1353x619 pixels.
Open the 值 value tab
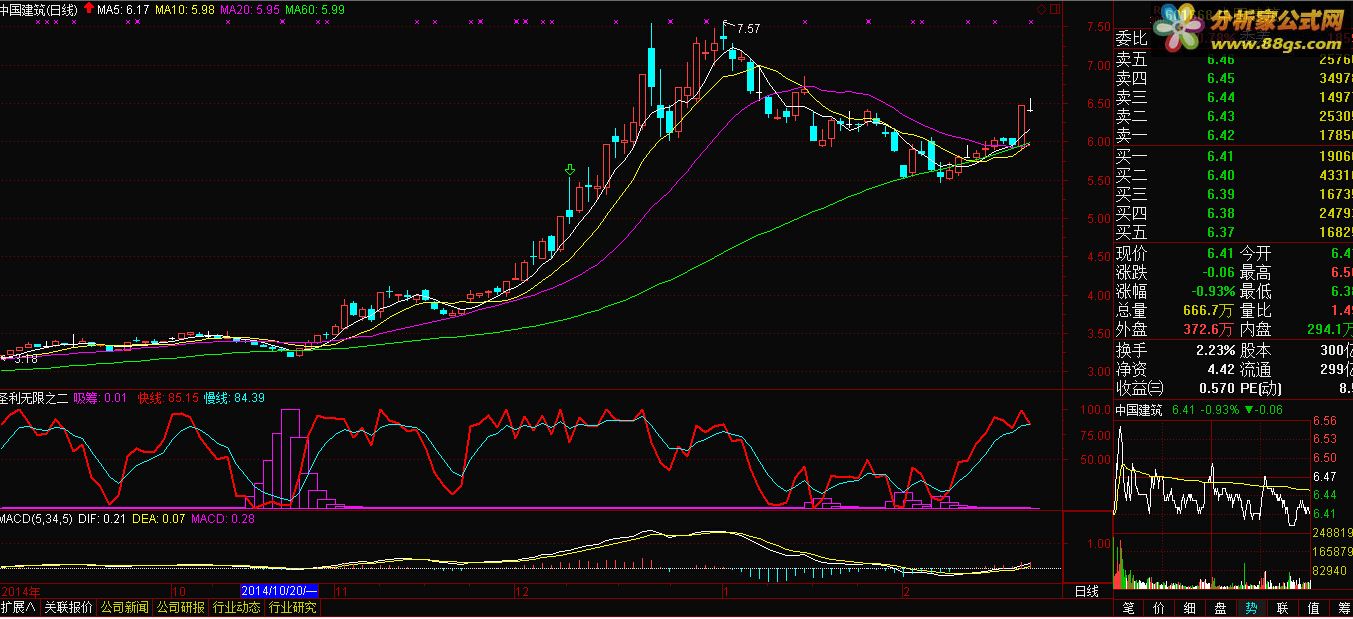(x=1313, y=608)
